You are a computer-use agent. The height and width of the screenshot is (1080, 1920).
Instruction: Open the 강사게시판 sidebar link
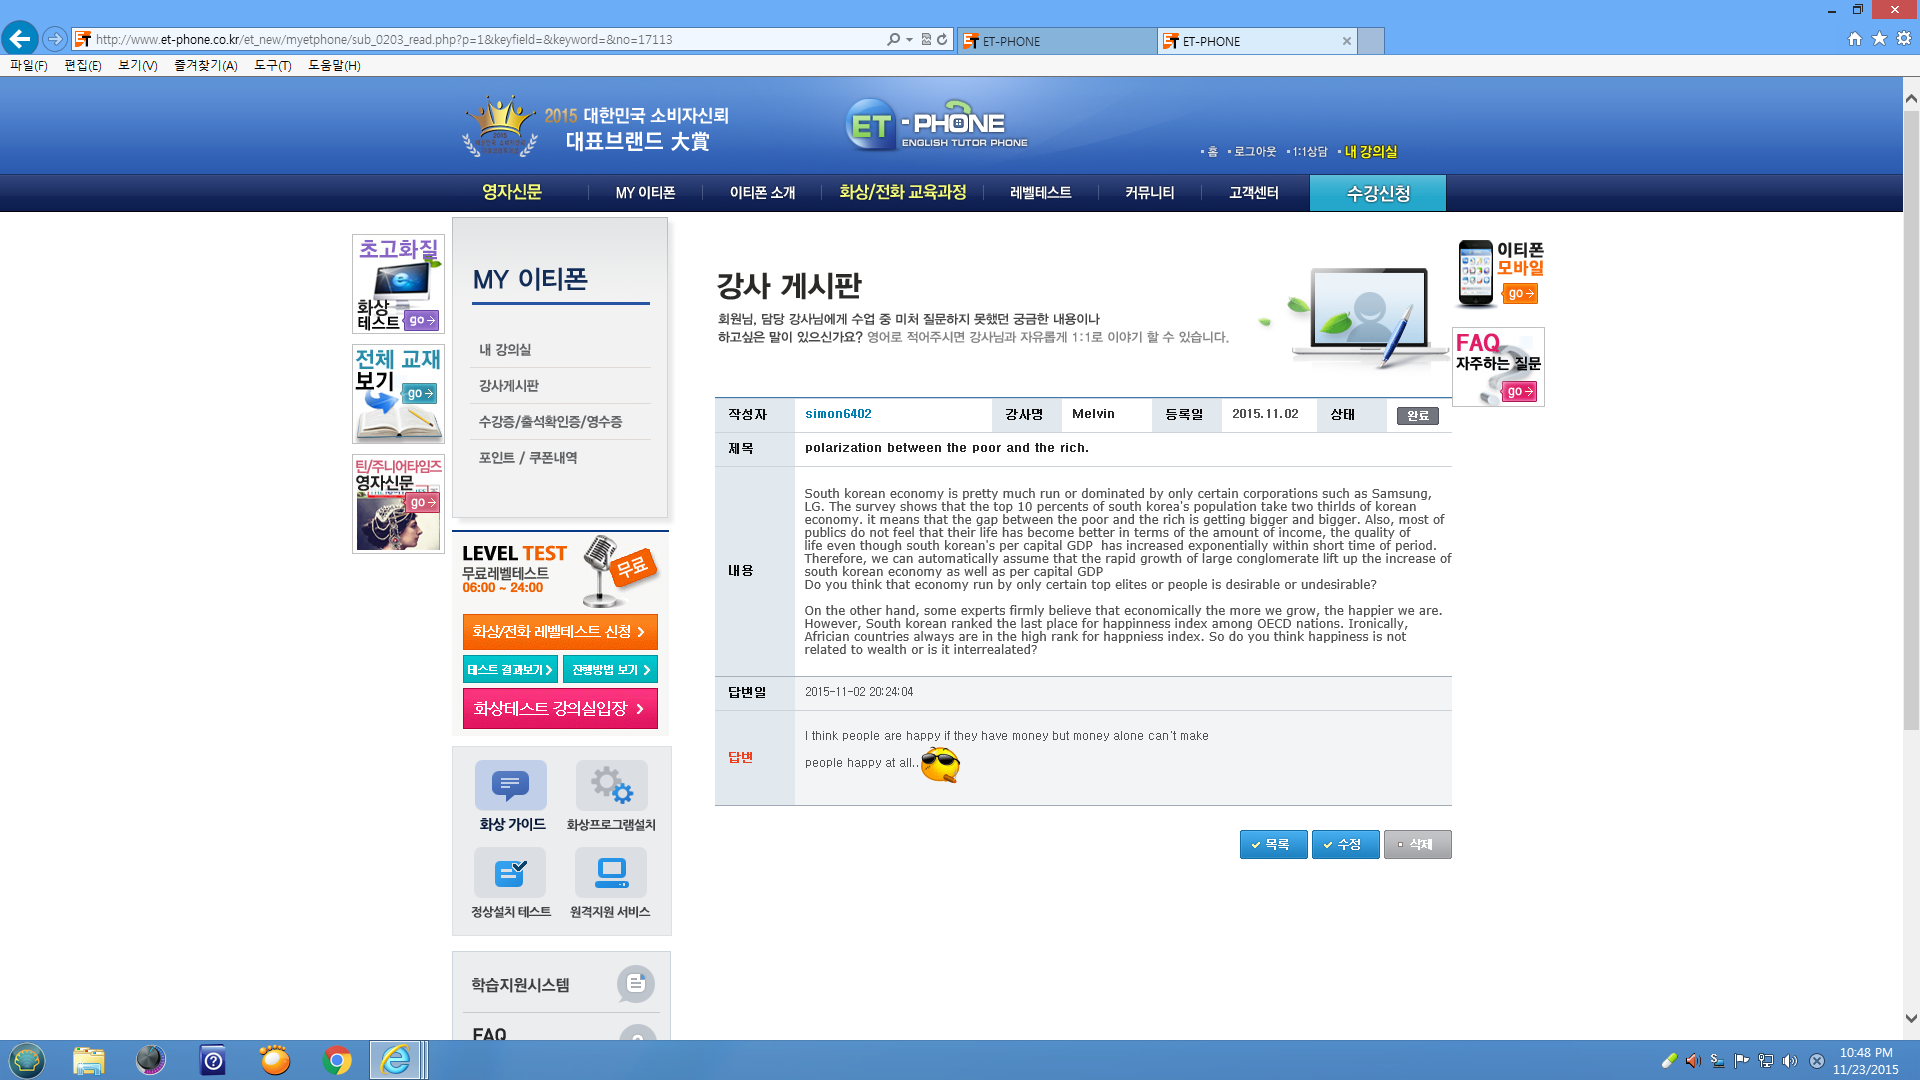click(x=508, y=386)
